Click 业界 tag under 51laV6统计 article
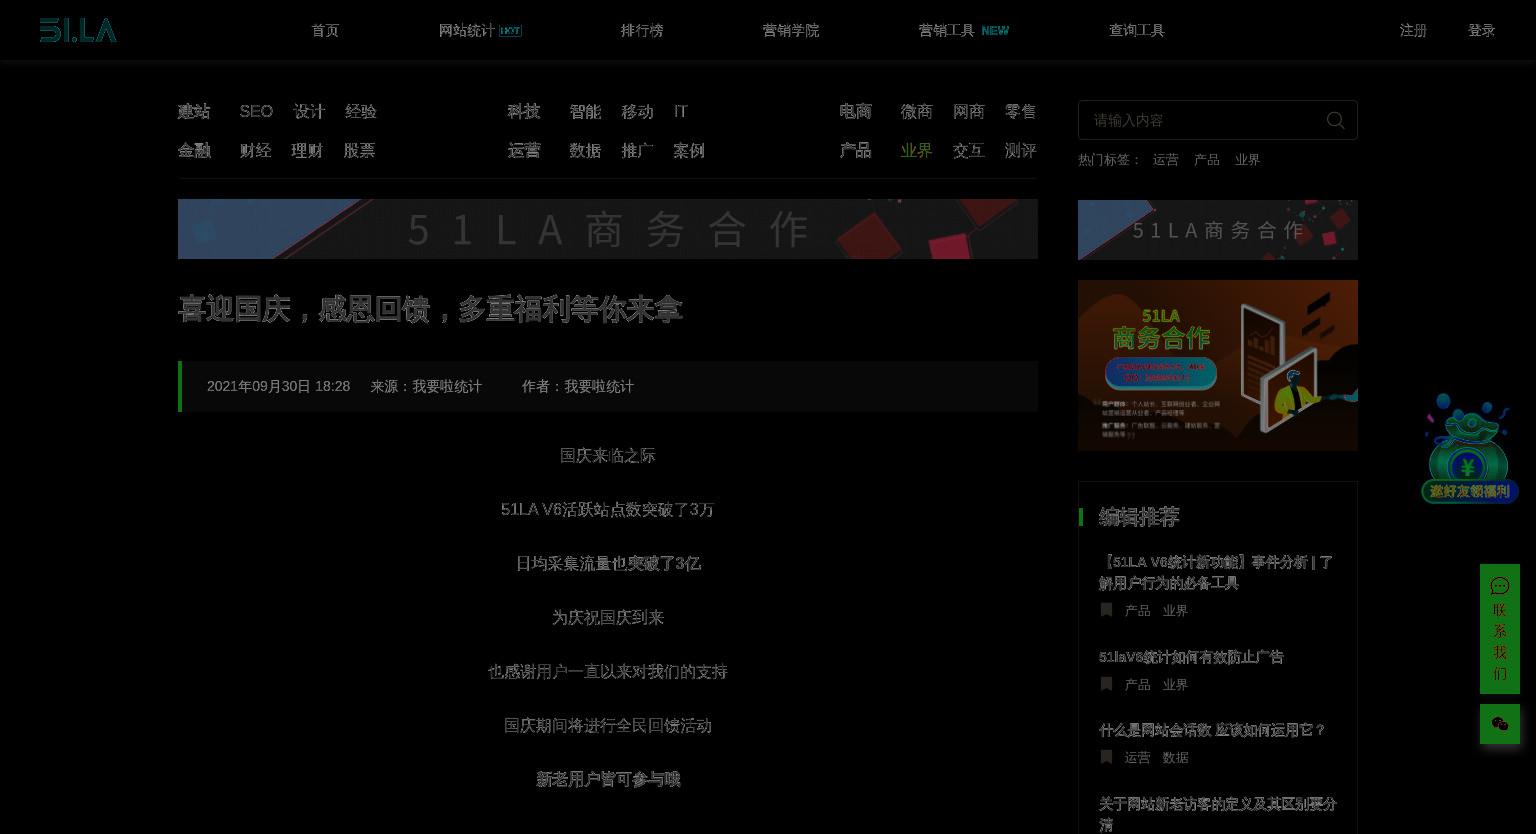 [1175, 684]
